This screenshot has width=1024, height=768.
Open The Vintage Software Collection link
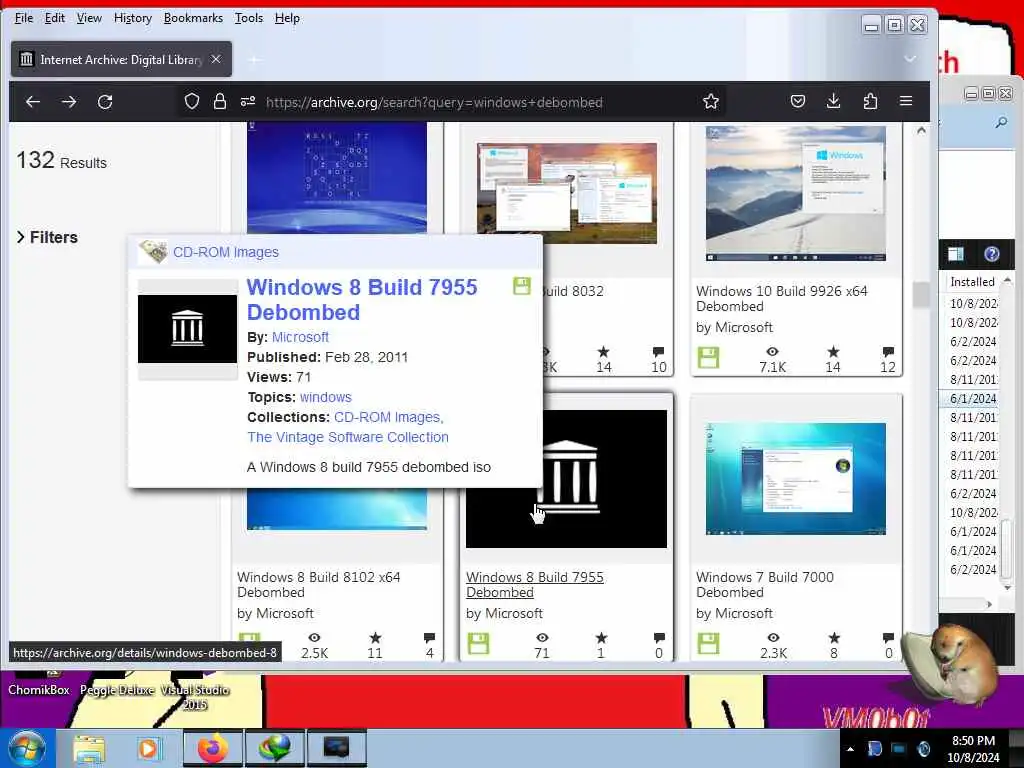pyautogui.click(x=348, y=437)
